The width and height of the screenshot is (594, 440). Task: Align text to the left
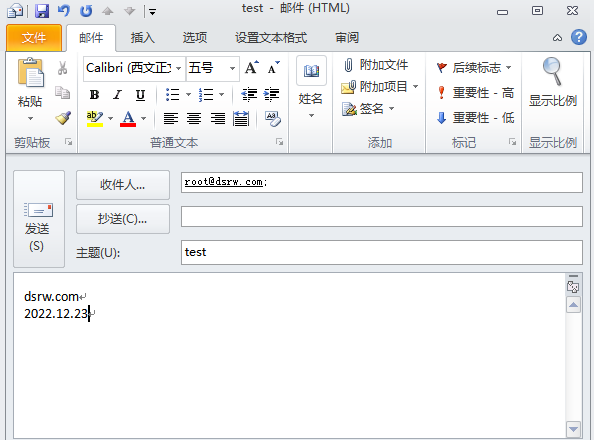[x=170, y=119]
